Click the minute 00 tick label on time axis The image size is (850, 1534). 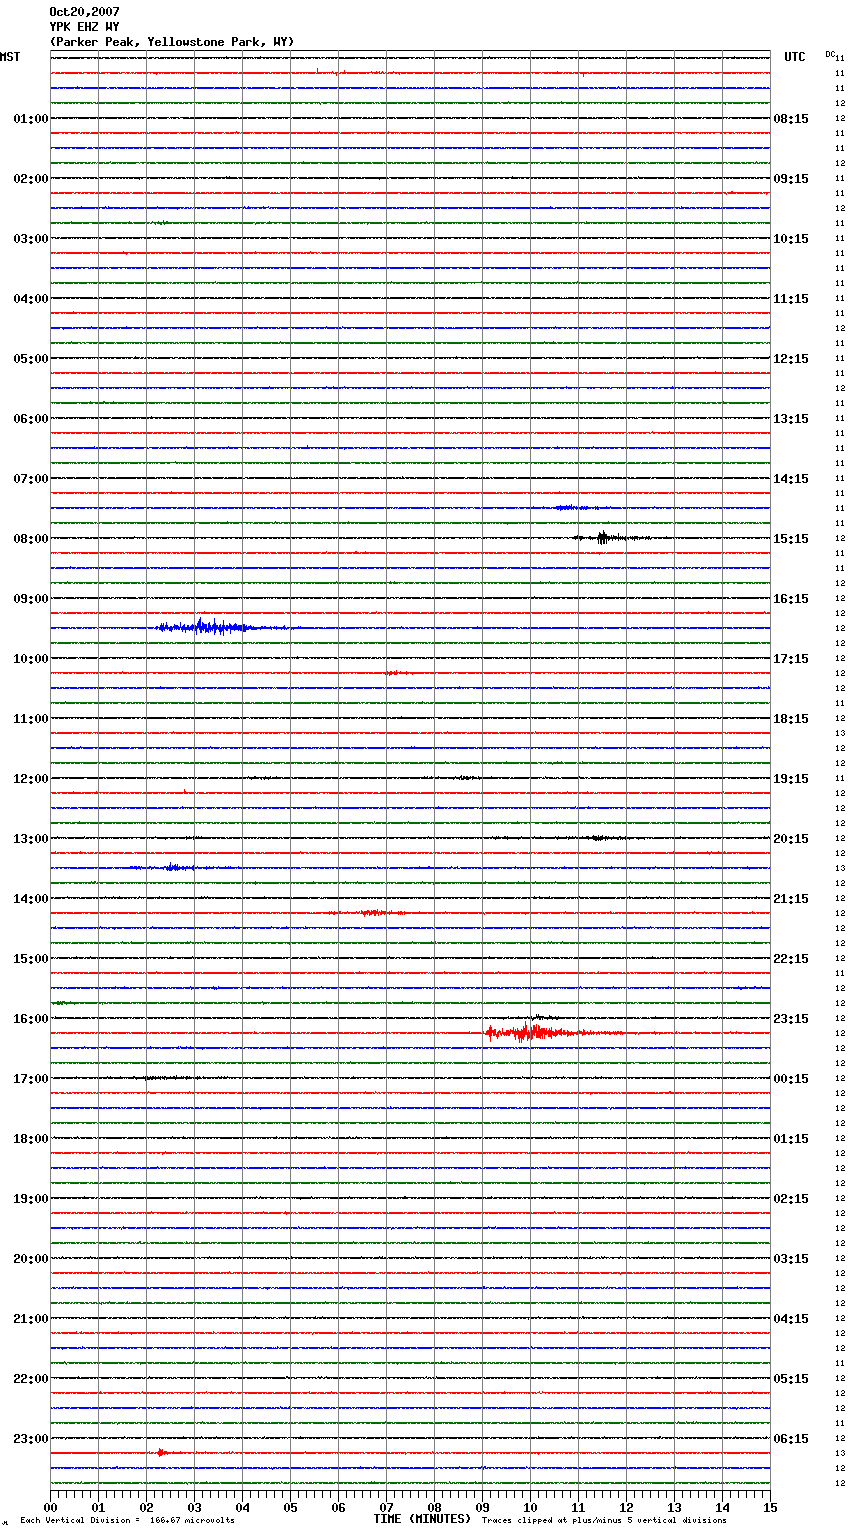(50, 1507)
